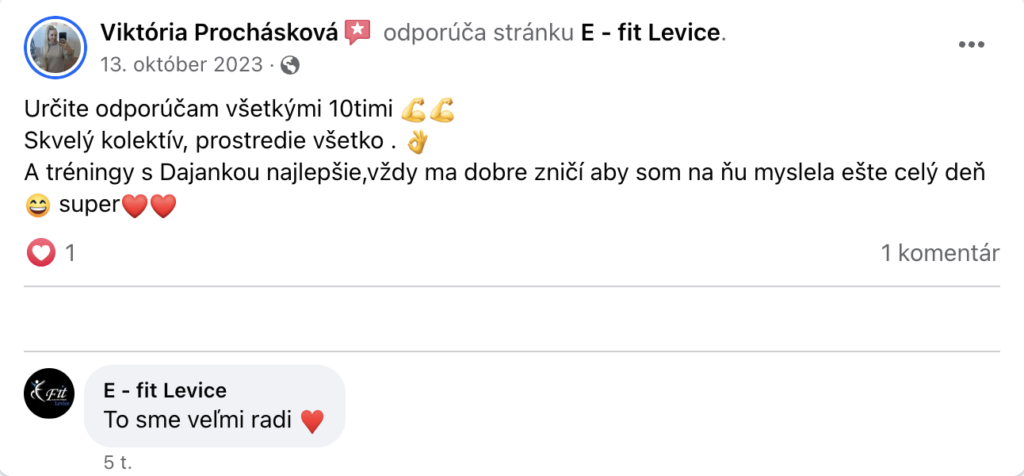Click the comment timestamp "5 t."
The width and height of the screenshot is (1024, 476).
(117, 462)
